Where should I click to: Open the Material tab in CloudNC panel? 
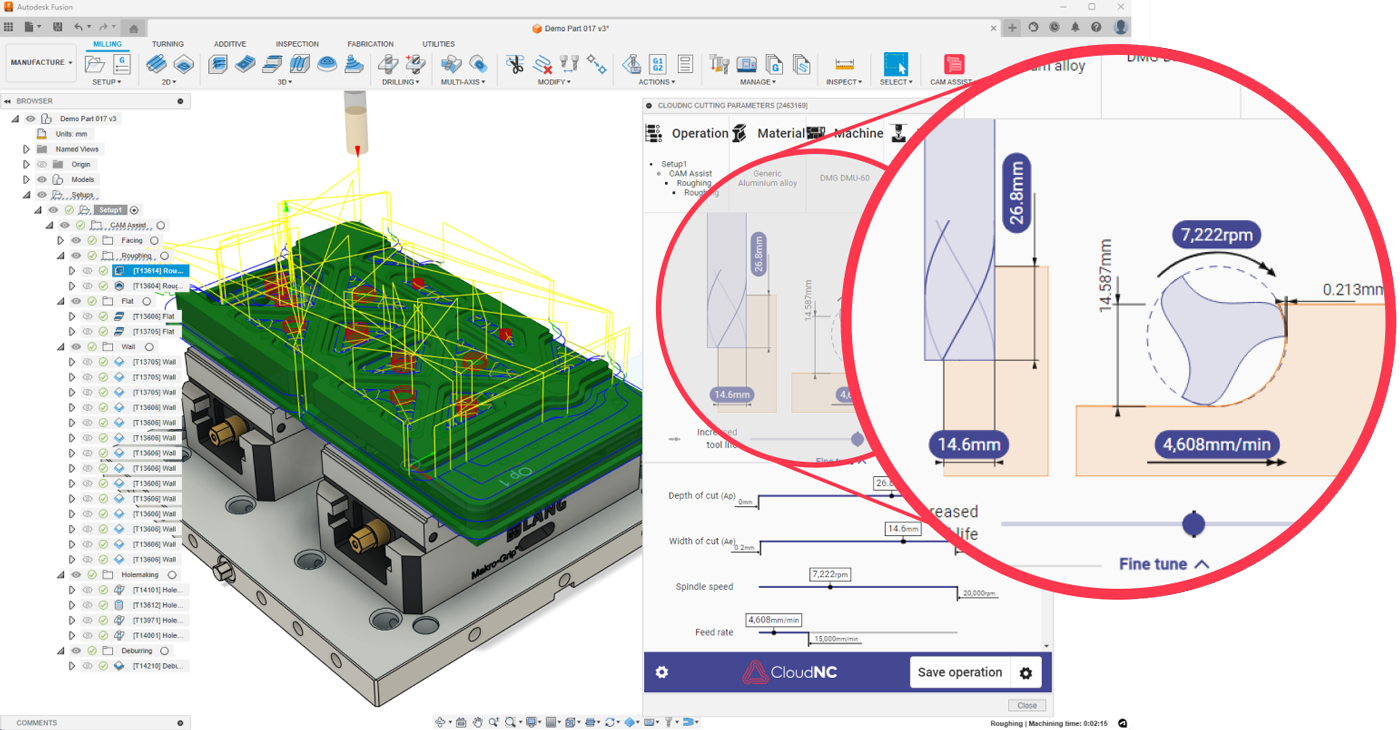coord(768,133)
